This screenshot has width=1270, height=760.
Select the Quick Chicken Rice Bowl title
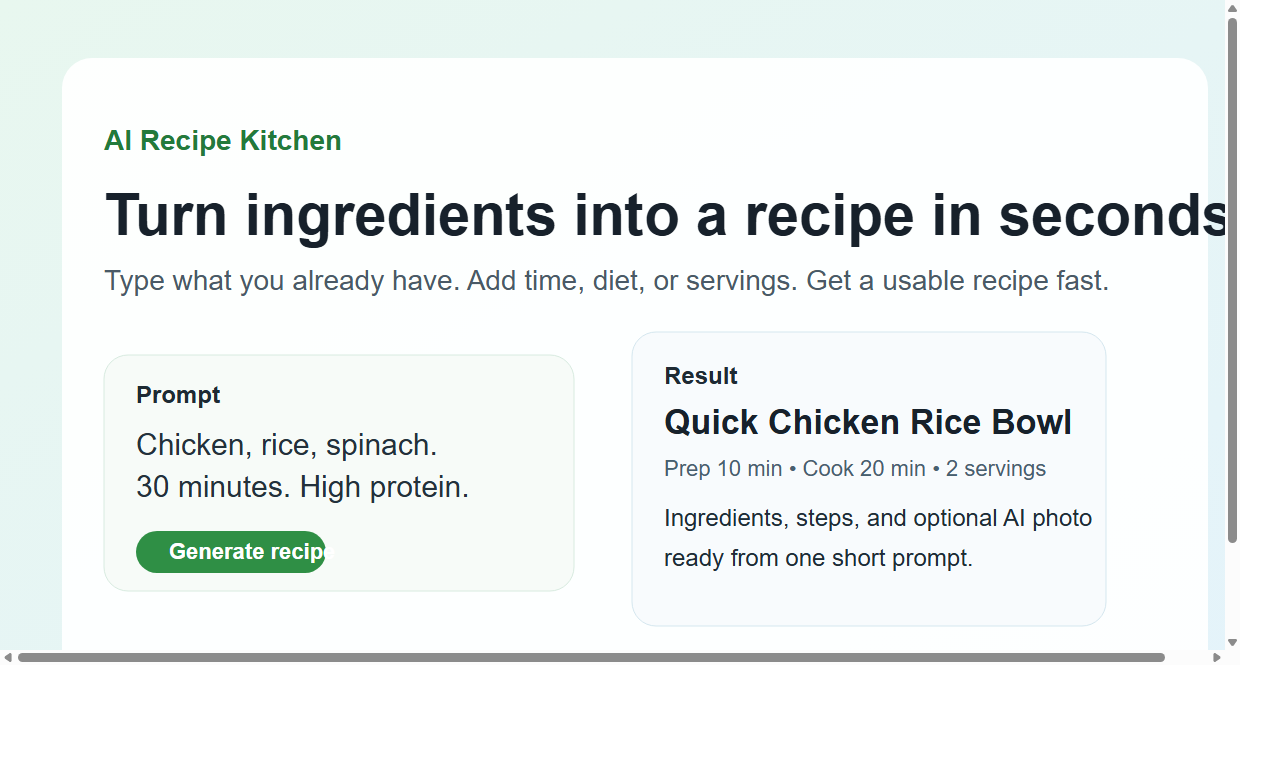868,421
